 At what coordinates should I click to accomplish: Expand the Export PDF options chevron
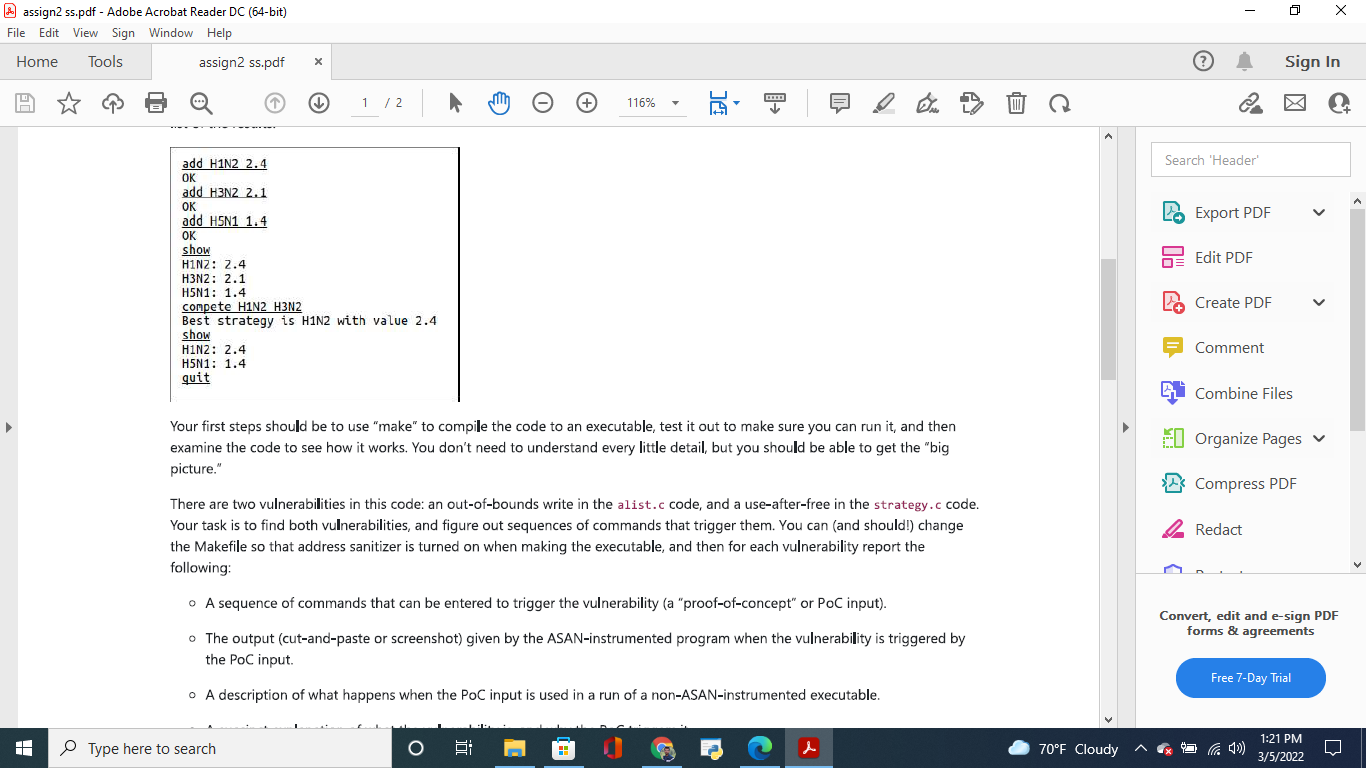pos(1318,212)
